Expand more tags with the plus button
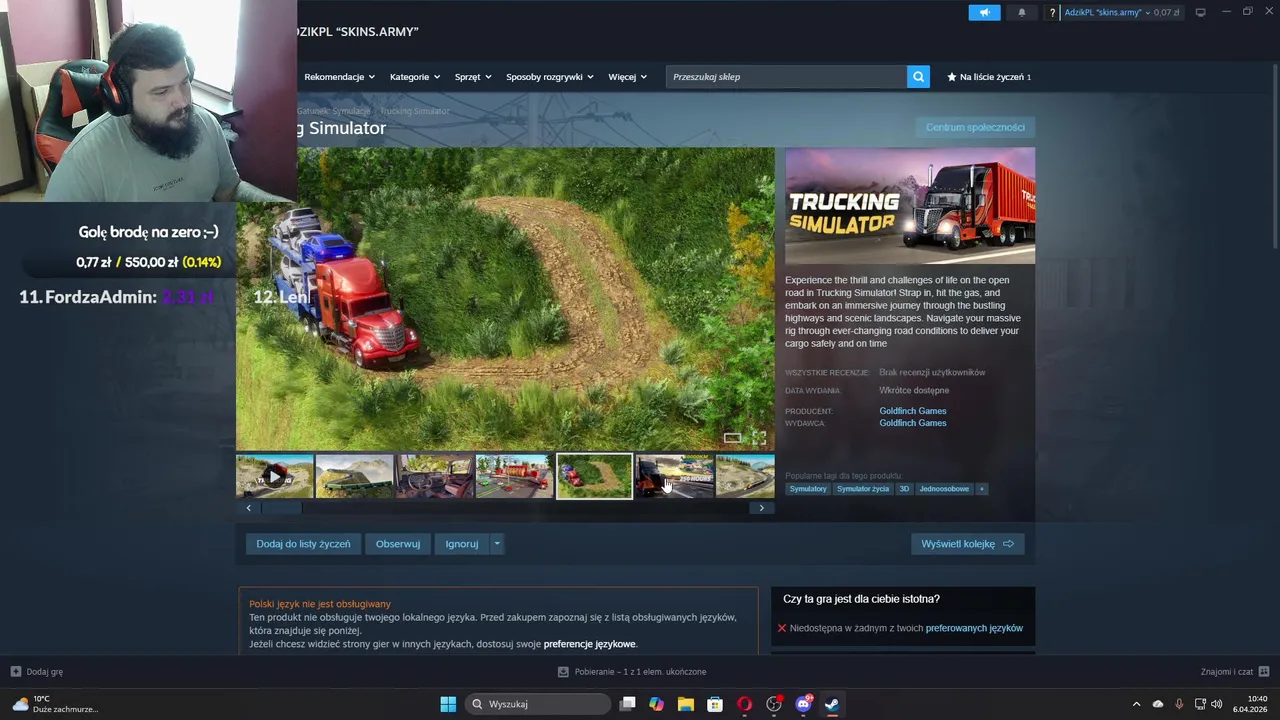 pyautogui.click(x=981, y=489)
